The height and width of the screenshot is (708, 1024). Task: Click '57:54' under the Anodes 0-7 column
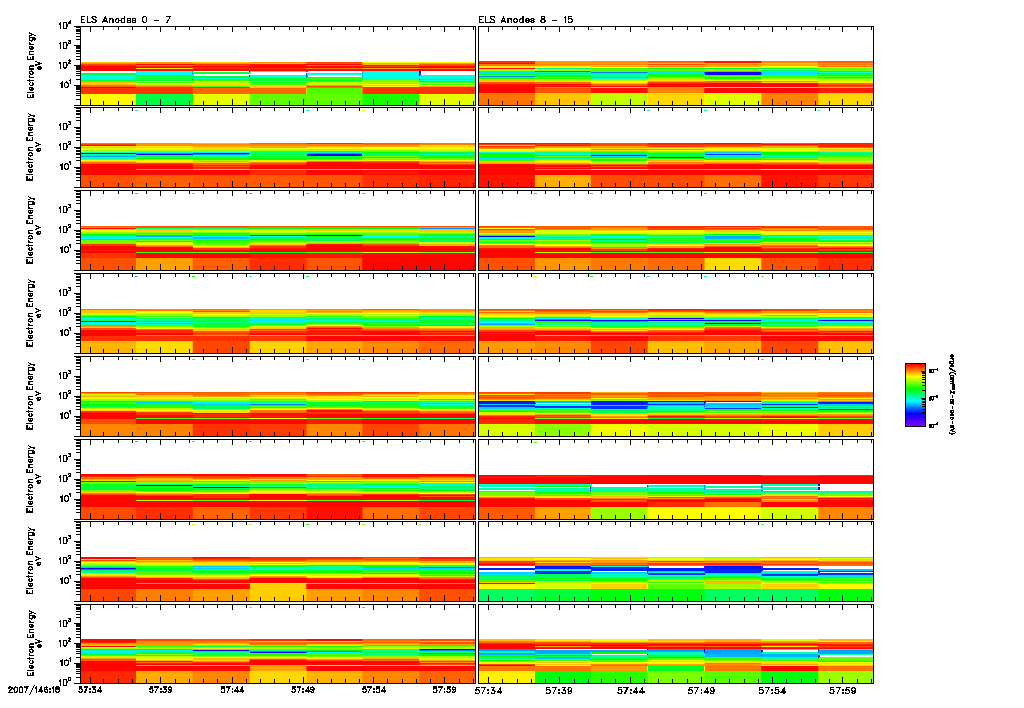pyautogui.click(x=374, y=689)
